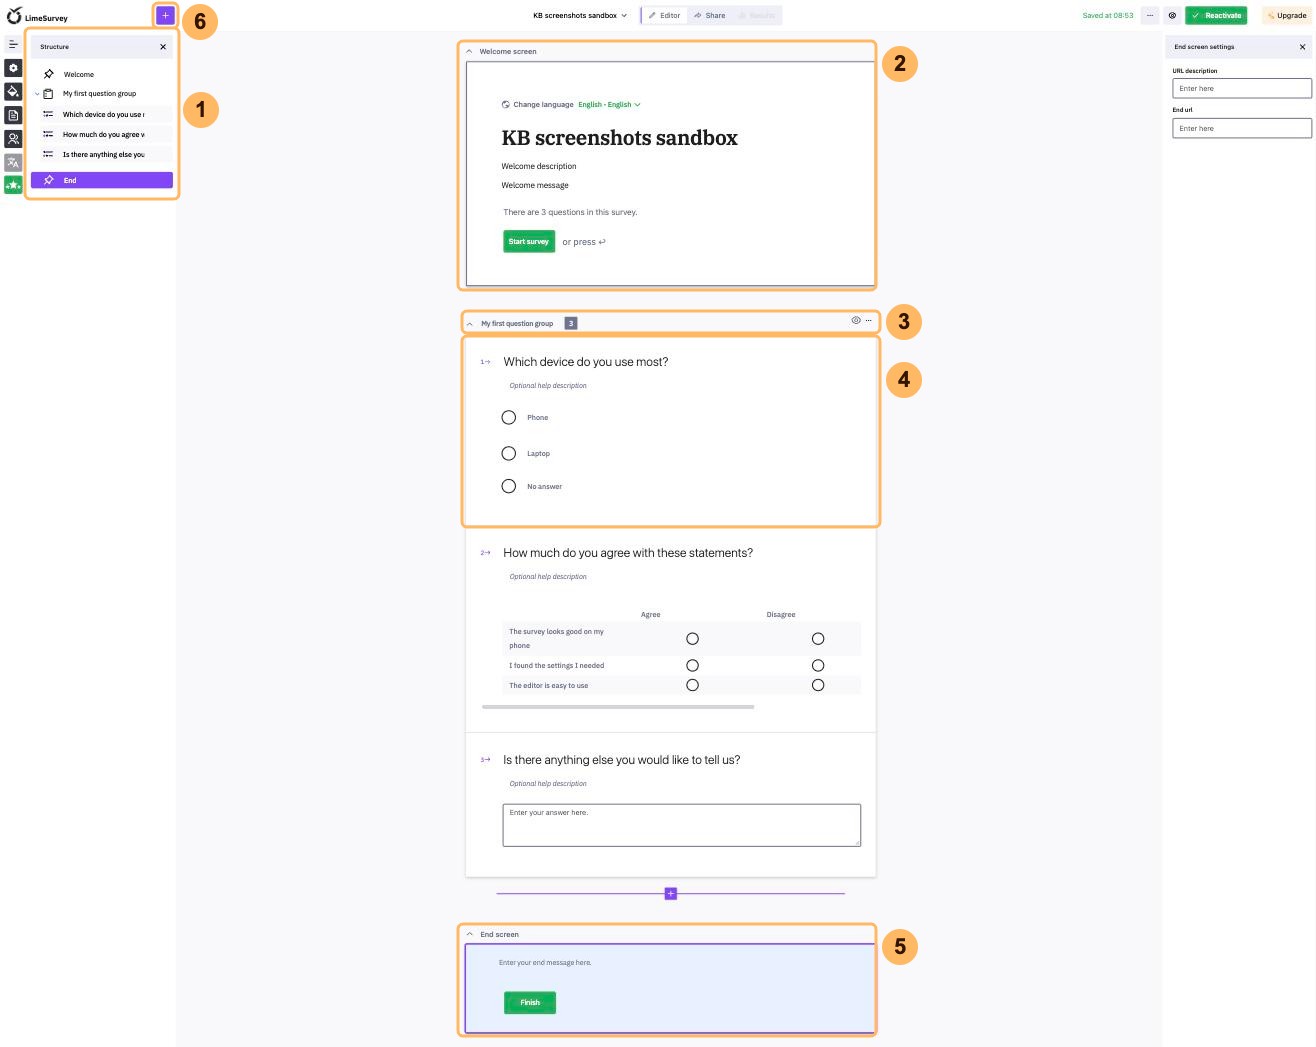The height and width of the screenshot is (1047, 1316).
Task: Click the Finish button
Action: (x=530, y=1002)
